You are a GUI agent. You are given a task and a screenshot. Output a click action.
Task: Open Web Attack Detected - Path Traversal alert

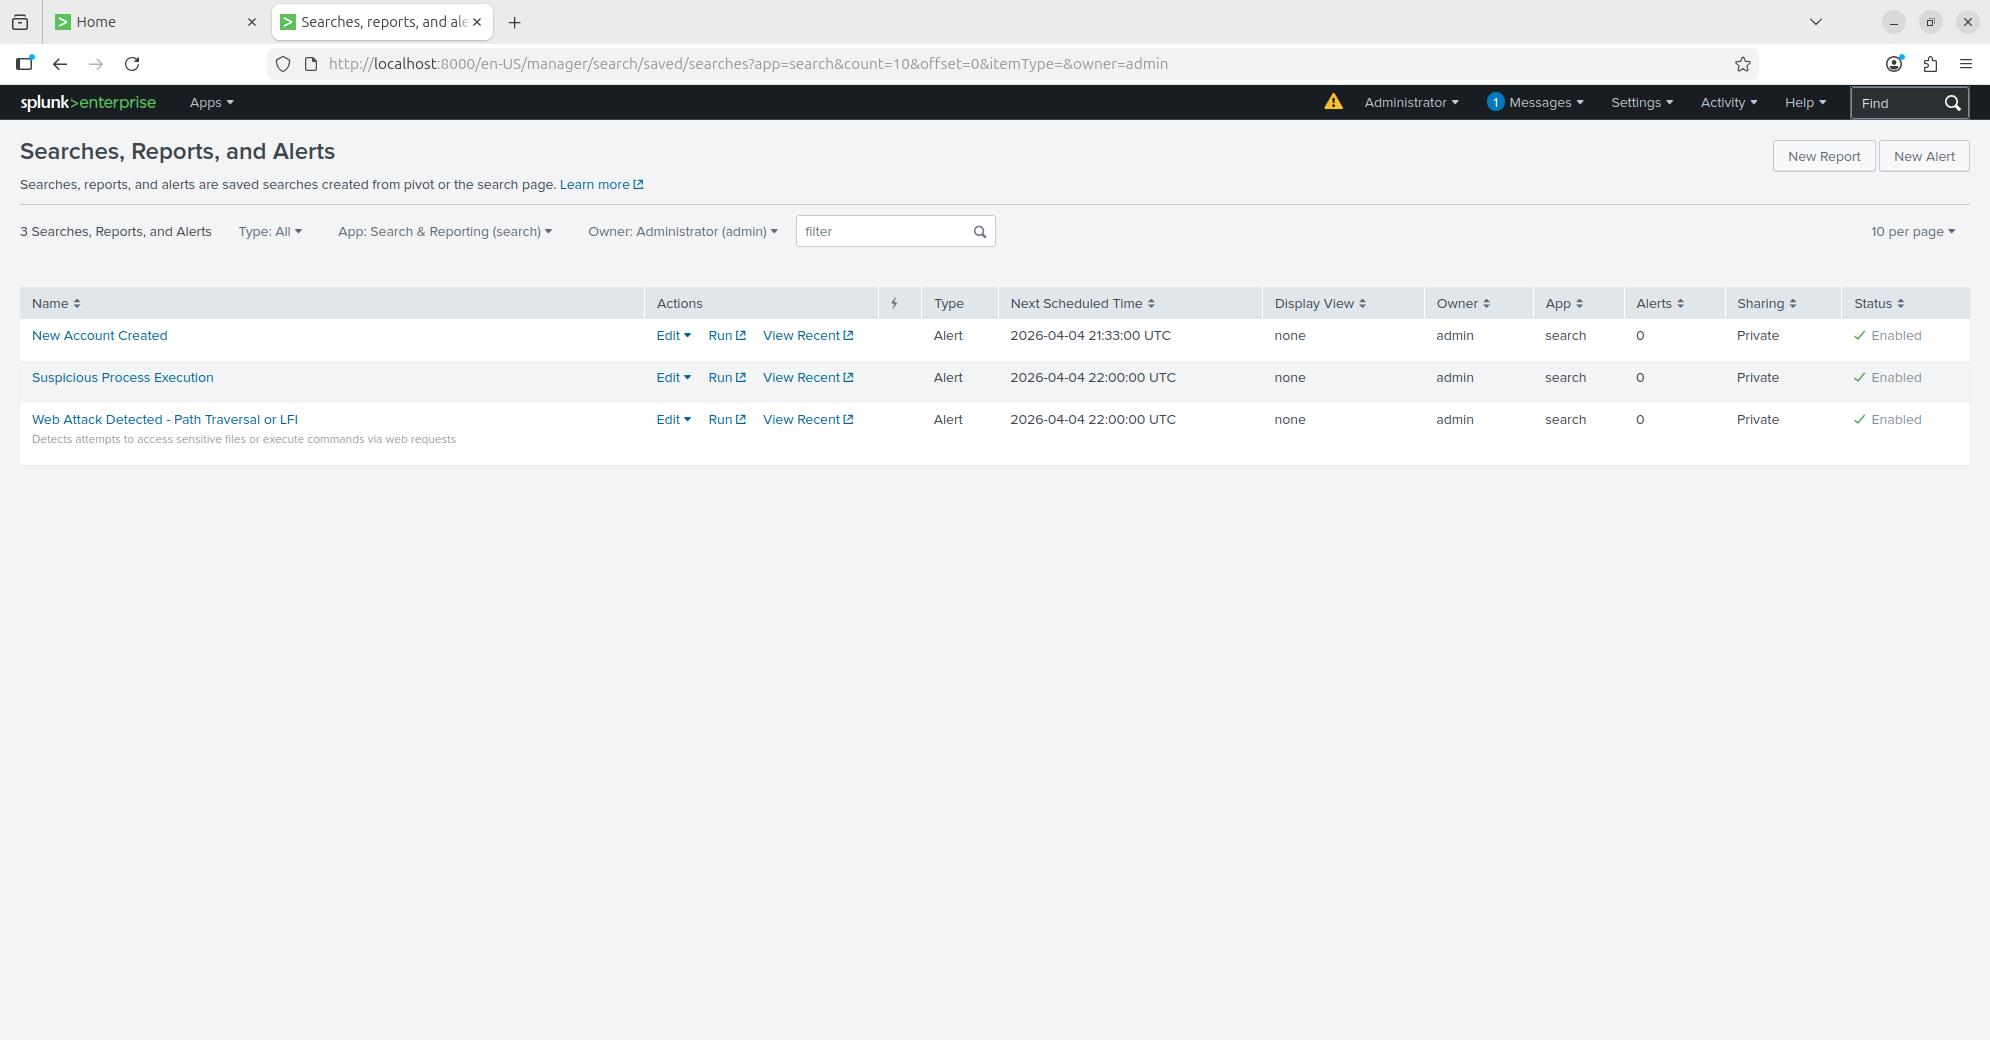click(x=165, y=420)
